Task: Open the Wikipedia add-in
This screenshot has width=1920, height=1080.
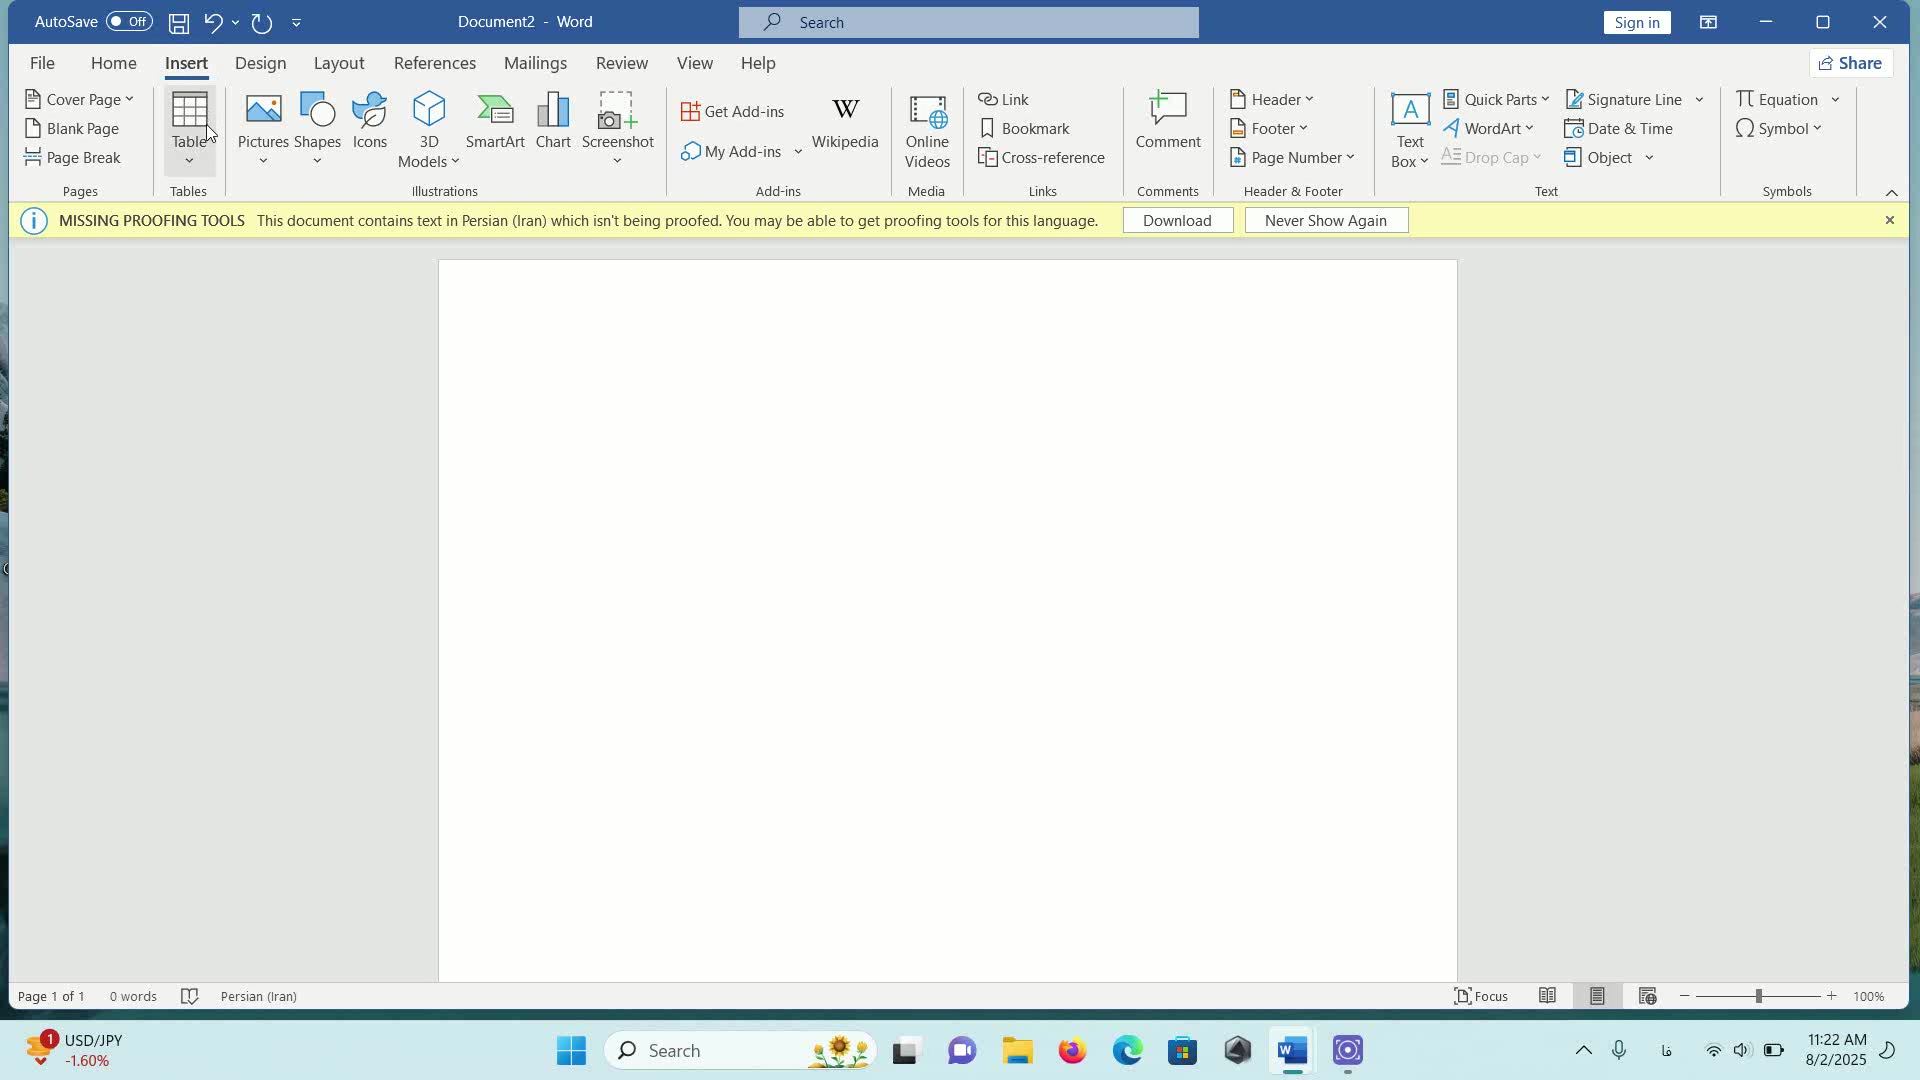Action: (845, 123)
